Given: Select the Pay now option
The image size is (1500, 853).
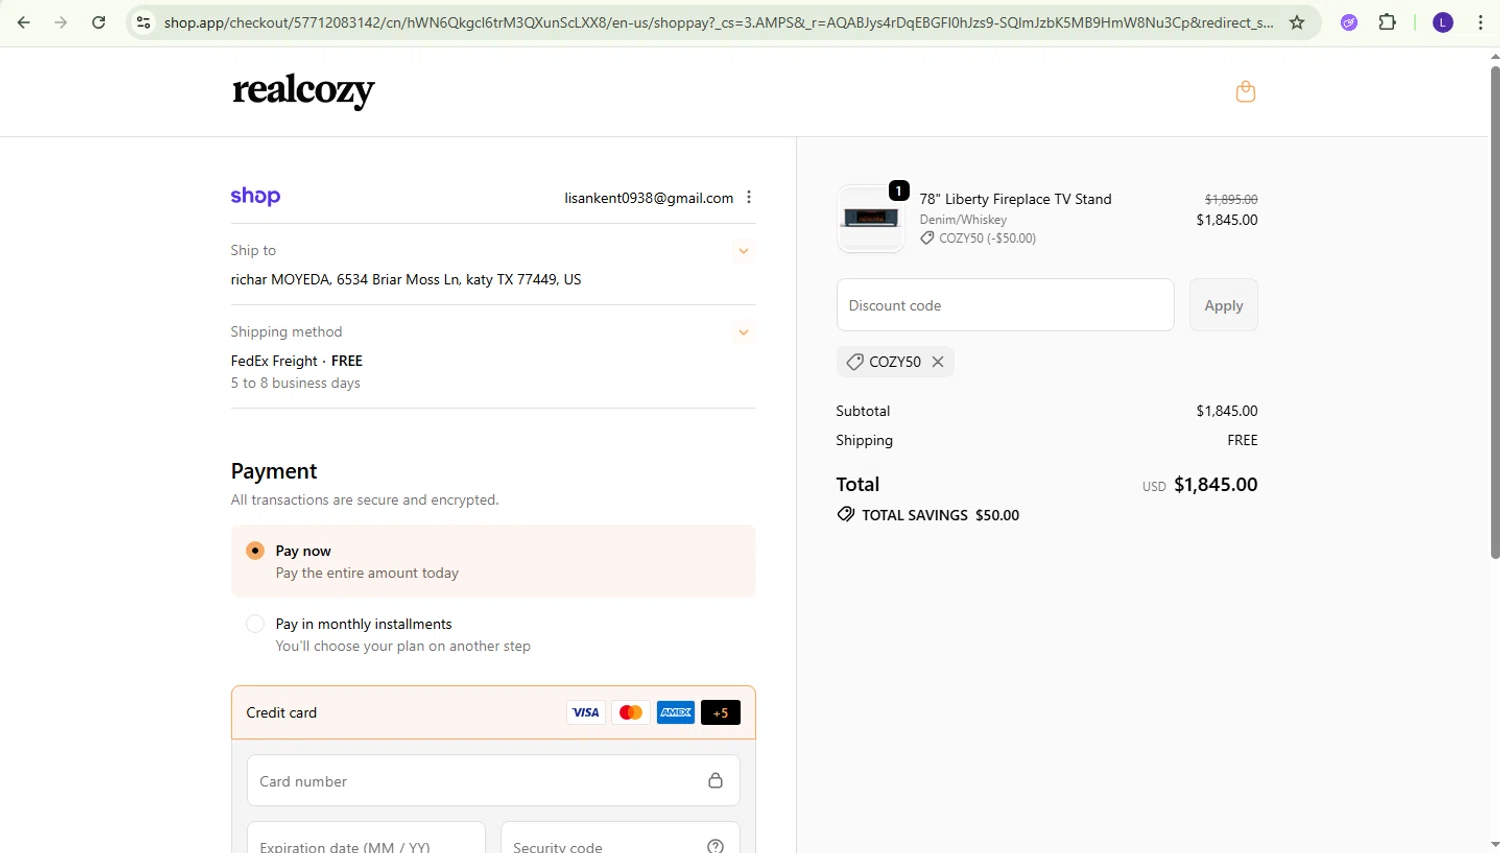Looking at the screenshot, I should [255, 551].
